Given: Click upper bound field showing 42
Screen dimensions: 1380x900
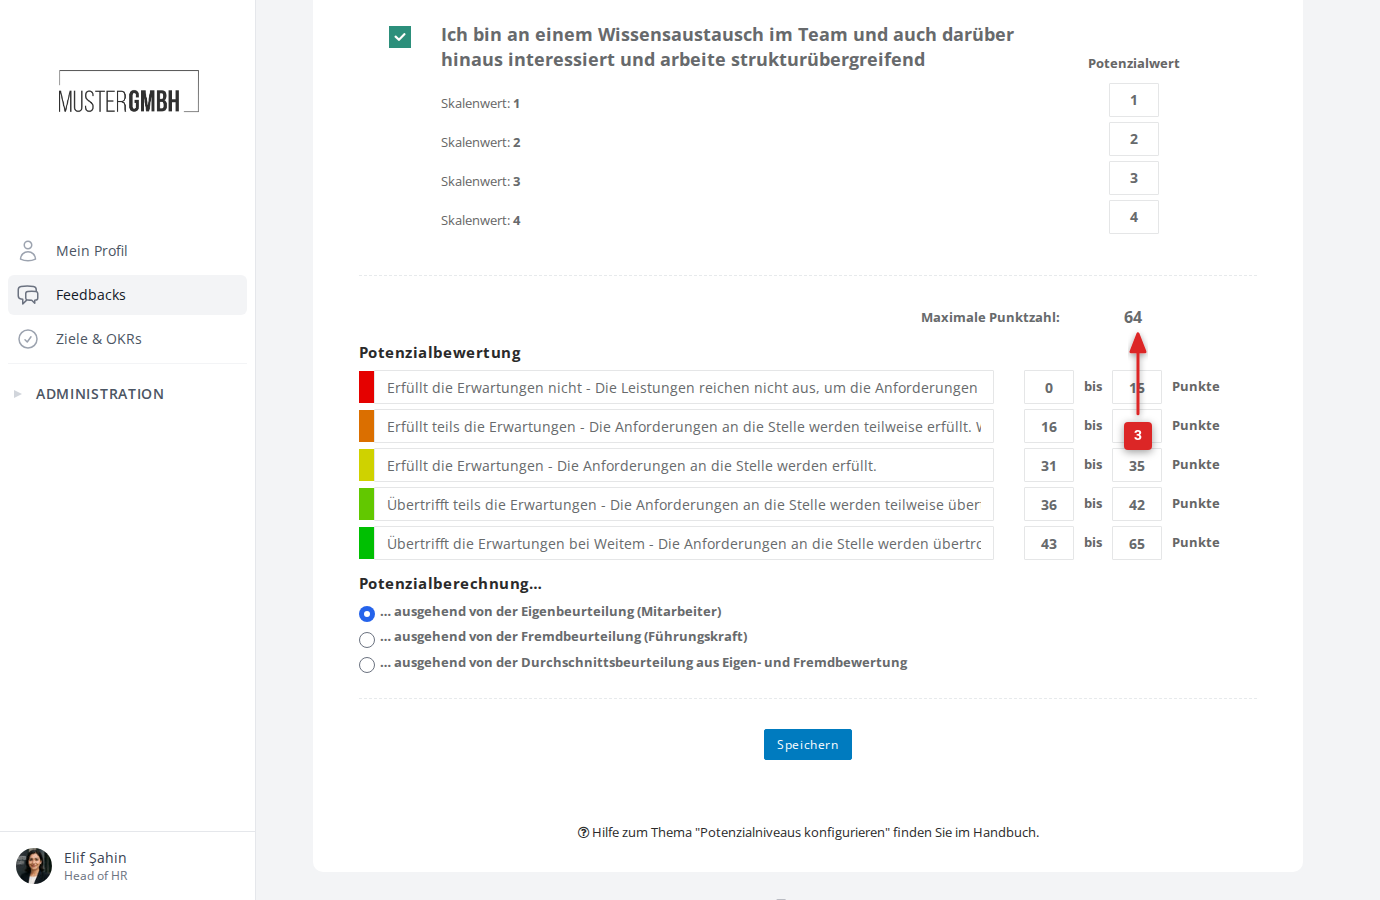Looking at the screenshot, I should point(1137,504).
